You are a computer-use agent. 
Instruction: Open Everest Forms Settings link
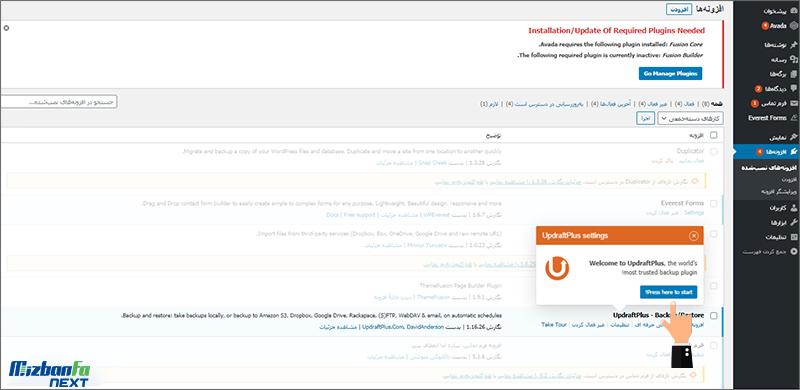(x=694, y=212)
